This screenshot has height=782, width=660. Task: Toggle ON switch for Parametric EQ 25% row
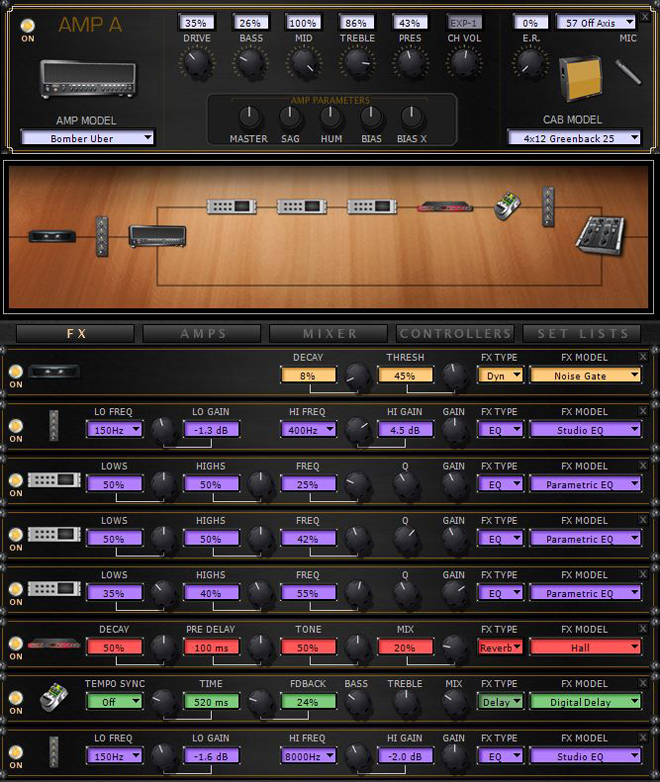[x=16, y=480]
